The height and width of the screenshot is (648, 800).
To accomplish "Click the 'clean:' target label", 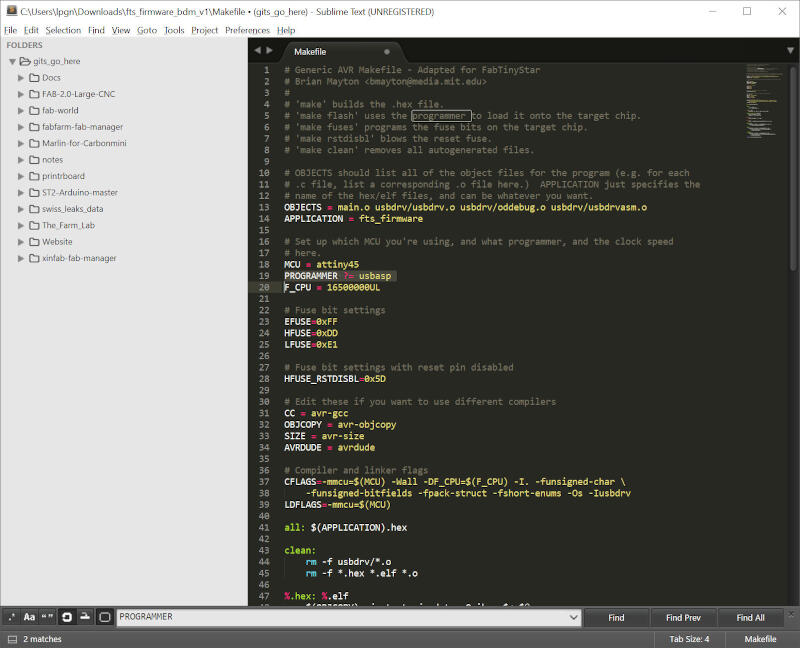I will [x=300, y=551].
